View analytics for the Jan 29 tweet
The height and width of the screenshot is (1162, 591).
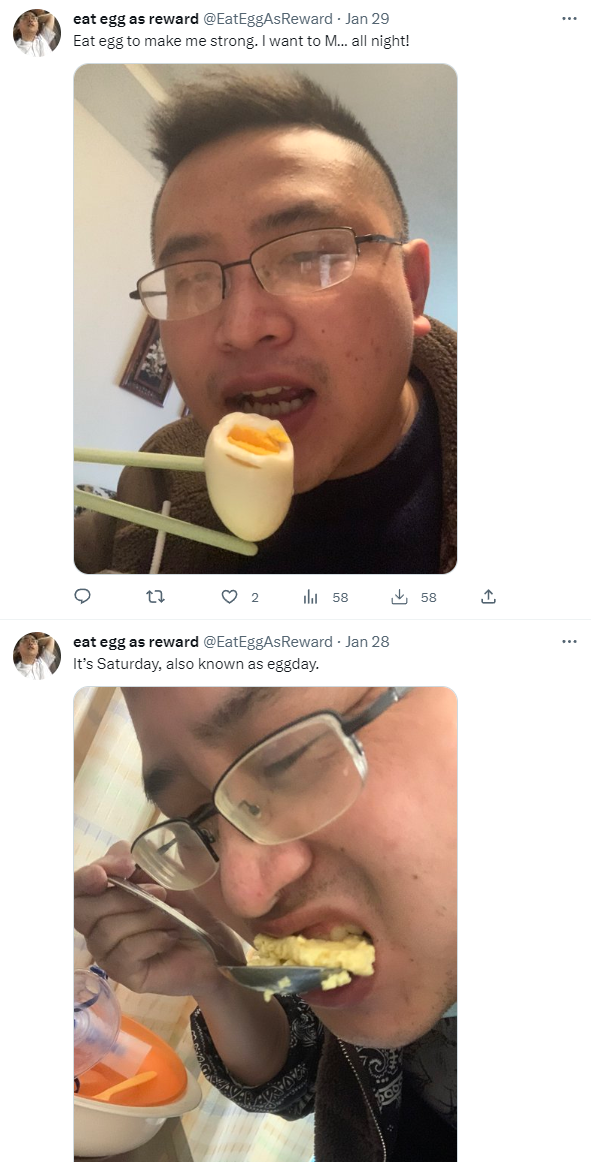tap(325, 597)
